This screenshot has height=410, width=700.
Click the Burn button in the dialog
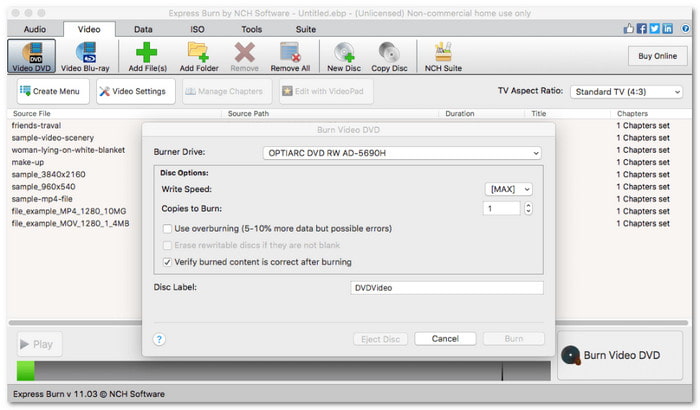click(514, 339)
